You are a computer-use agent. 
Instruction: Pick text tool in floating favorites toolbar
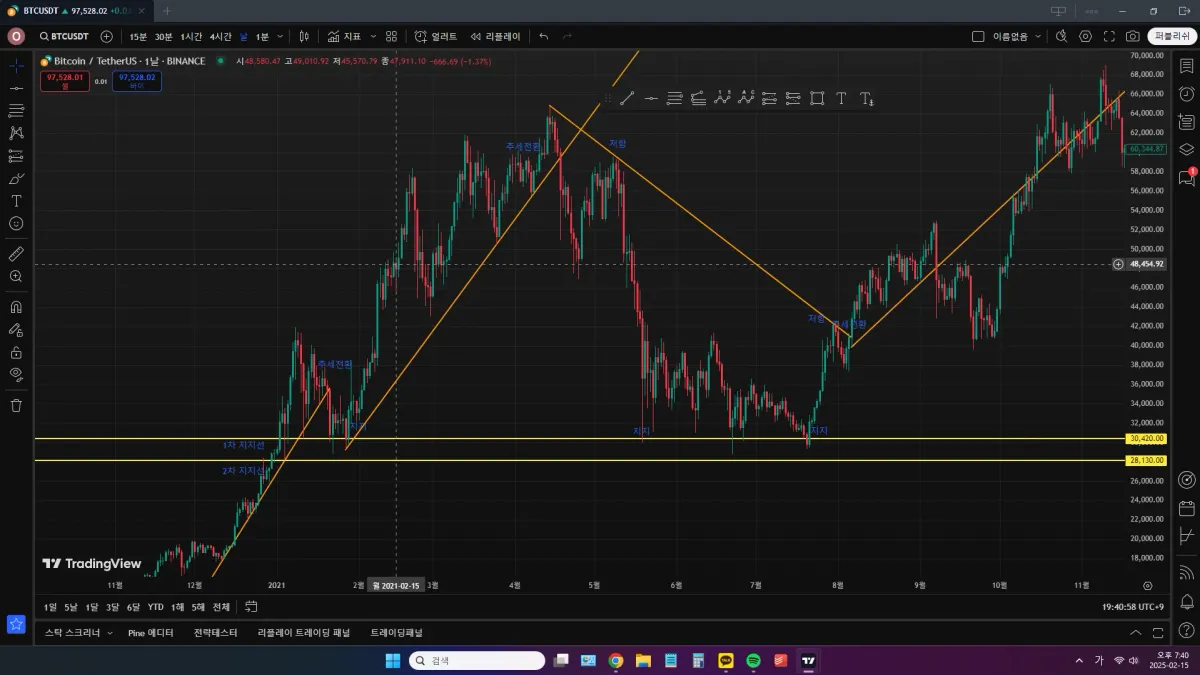841,98
